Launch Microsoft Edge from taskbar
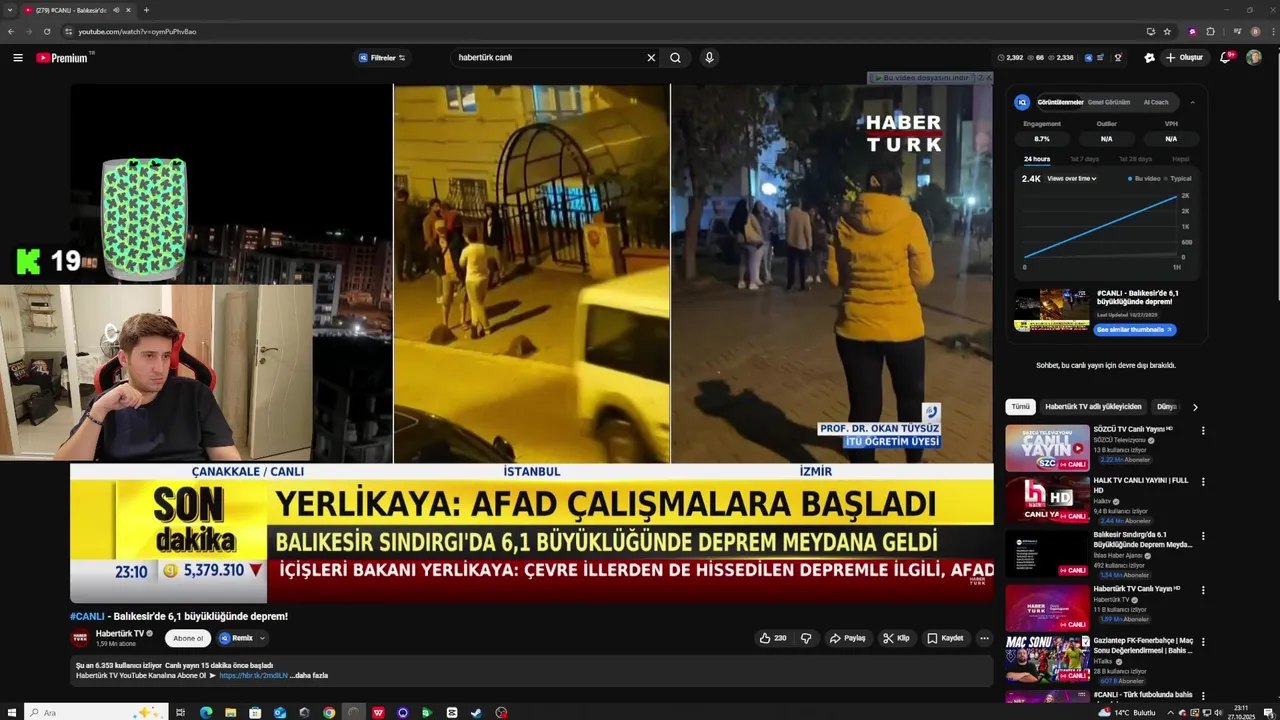The height and width of the screenshot is (720, 1280). point(206,713)
